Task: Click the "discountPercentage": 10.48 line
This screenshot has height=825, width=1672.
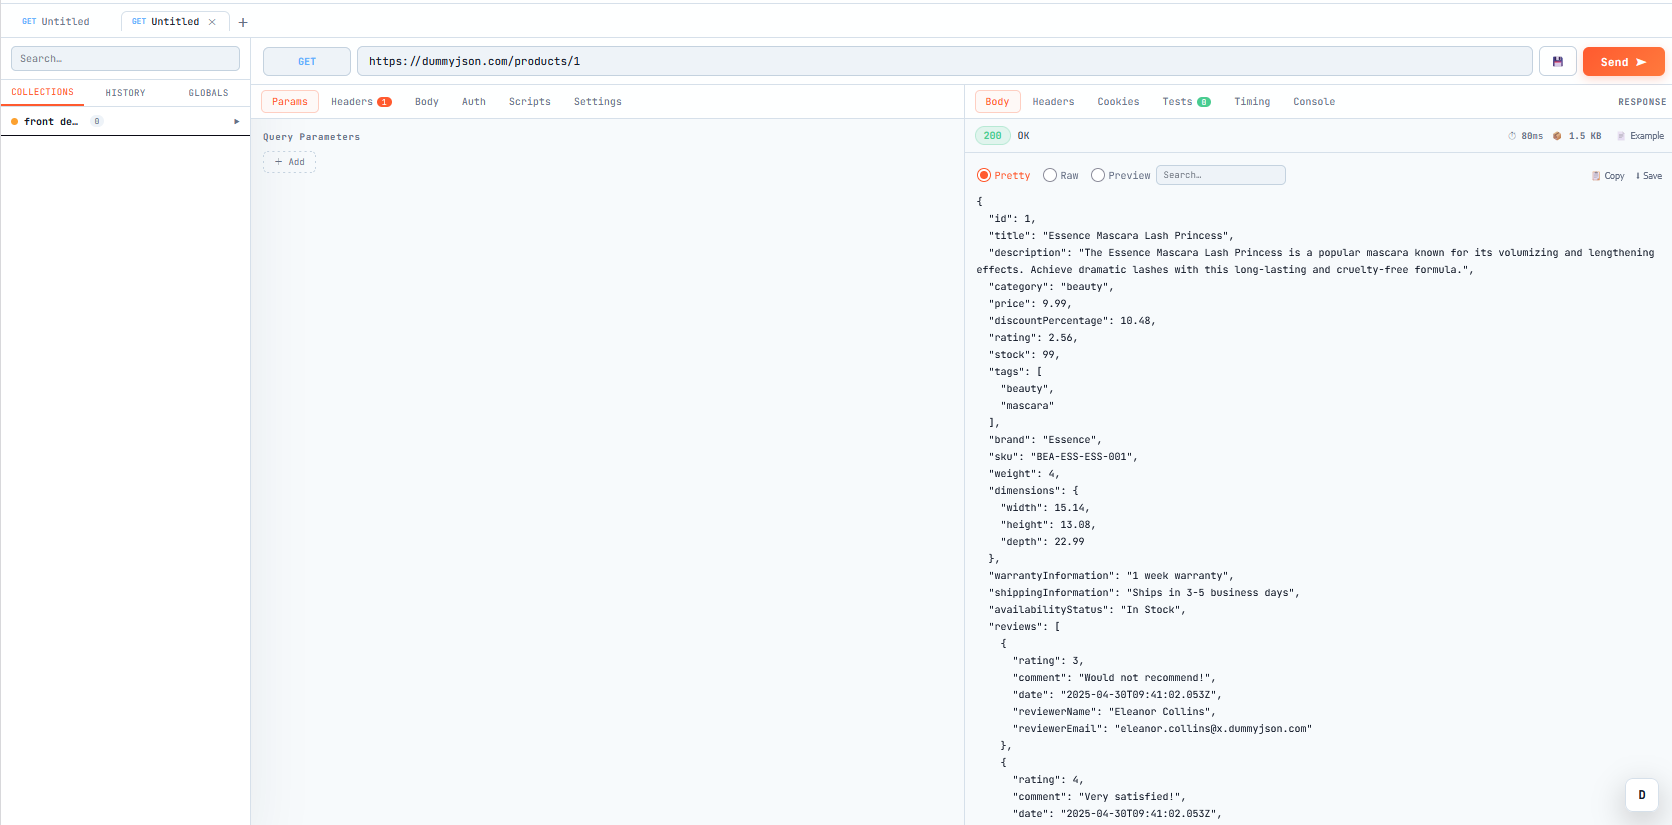Action: [x=1072, y=321]
